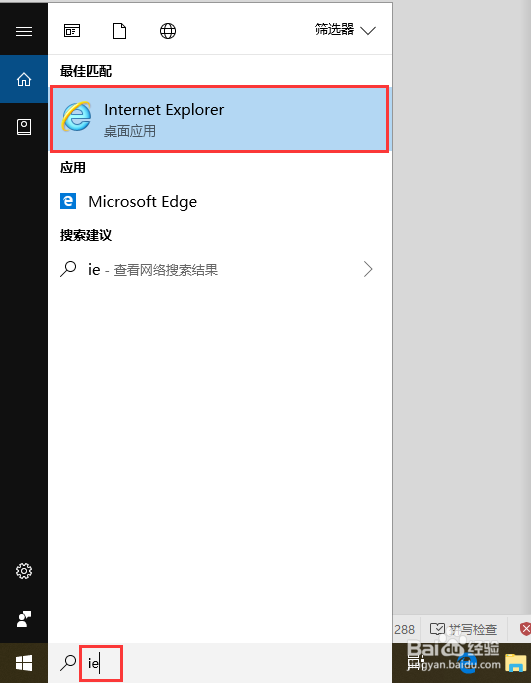Click the 拼写检查 spell check button

463,629
